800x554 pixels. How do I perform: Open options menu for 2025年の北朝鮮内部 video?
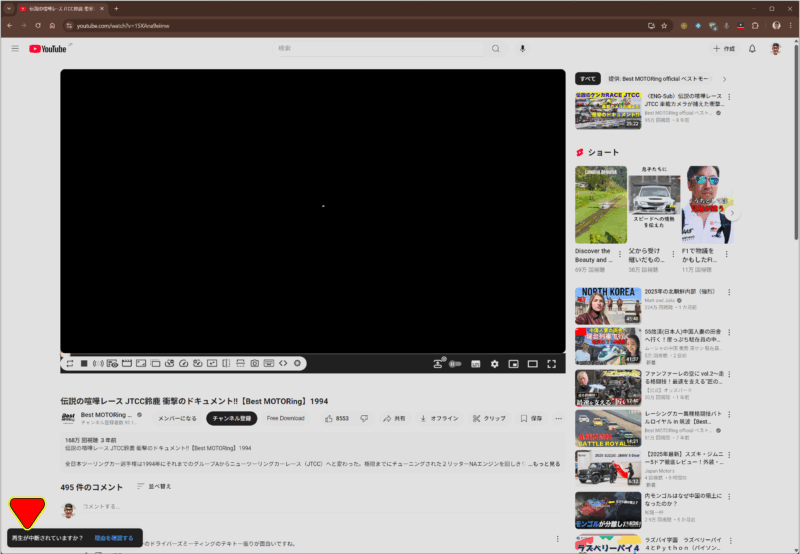729,292
